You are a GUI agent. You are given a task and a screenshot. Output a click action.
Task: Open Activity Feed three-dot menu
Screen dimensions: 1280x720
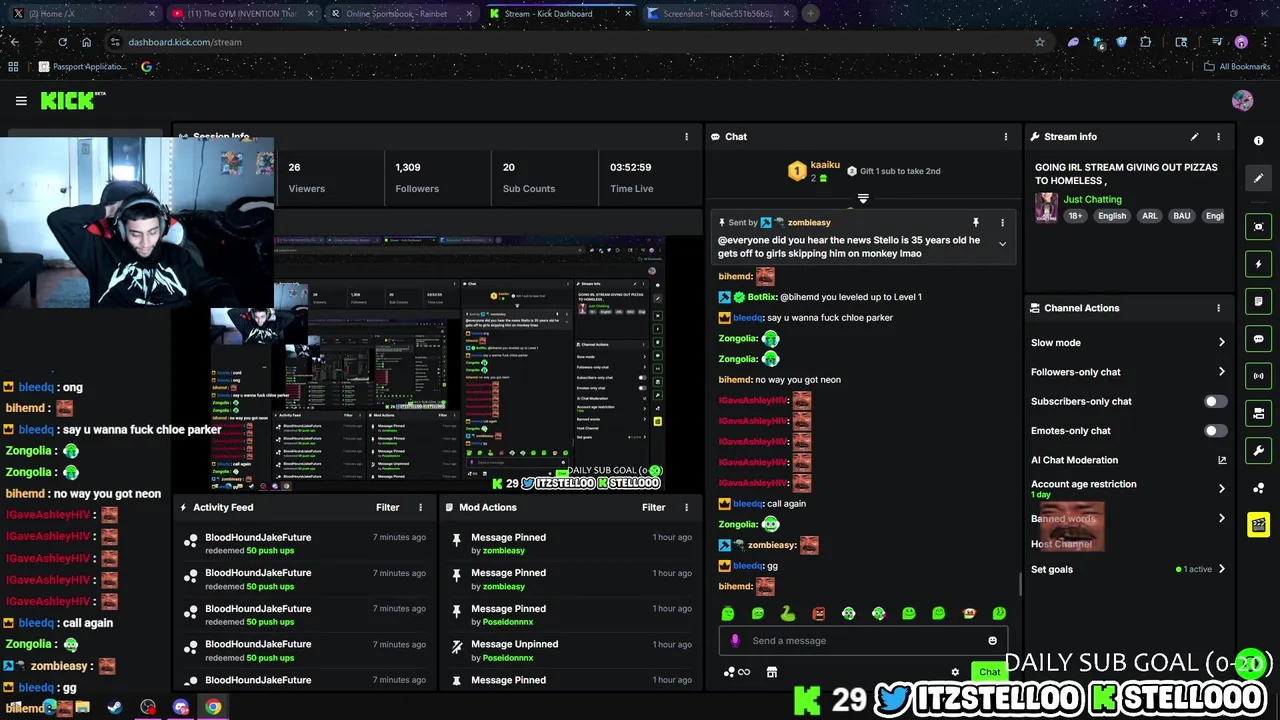tap(420, 507)
